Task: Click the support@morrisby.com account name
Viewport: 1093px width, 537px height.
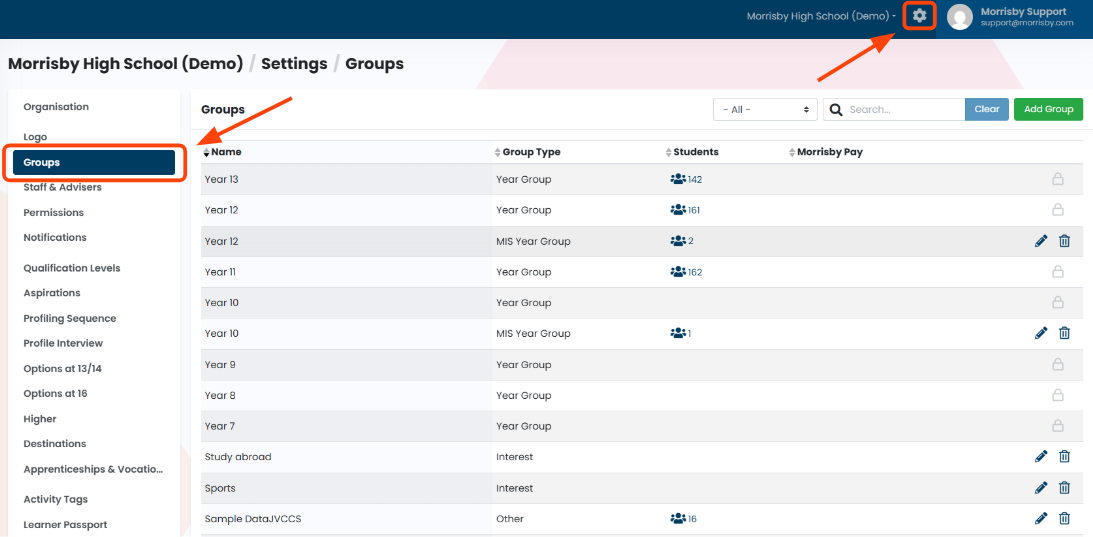Action: (x=1027, y=23)
